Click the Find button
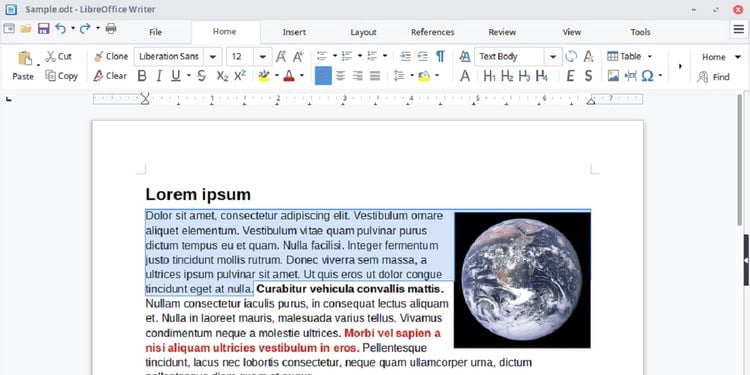This screenshot has height=375, width=750. (x=714, y=77)
